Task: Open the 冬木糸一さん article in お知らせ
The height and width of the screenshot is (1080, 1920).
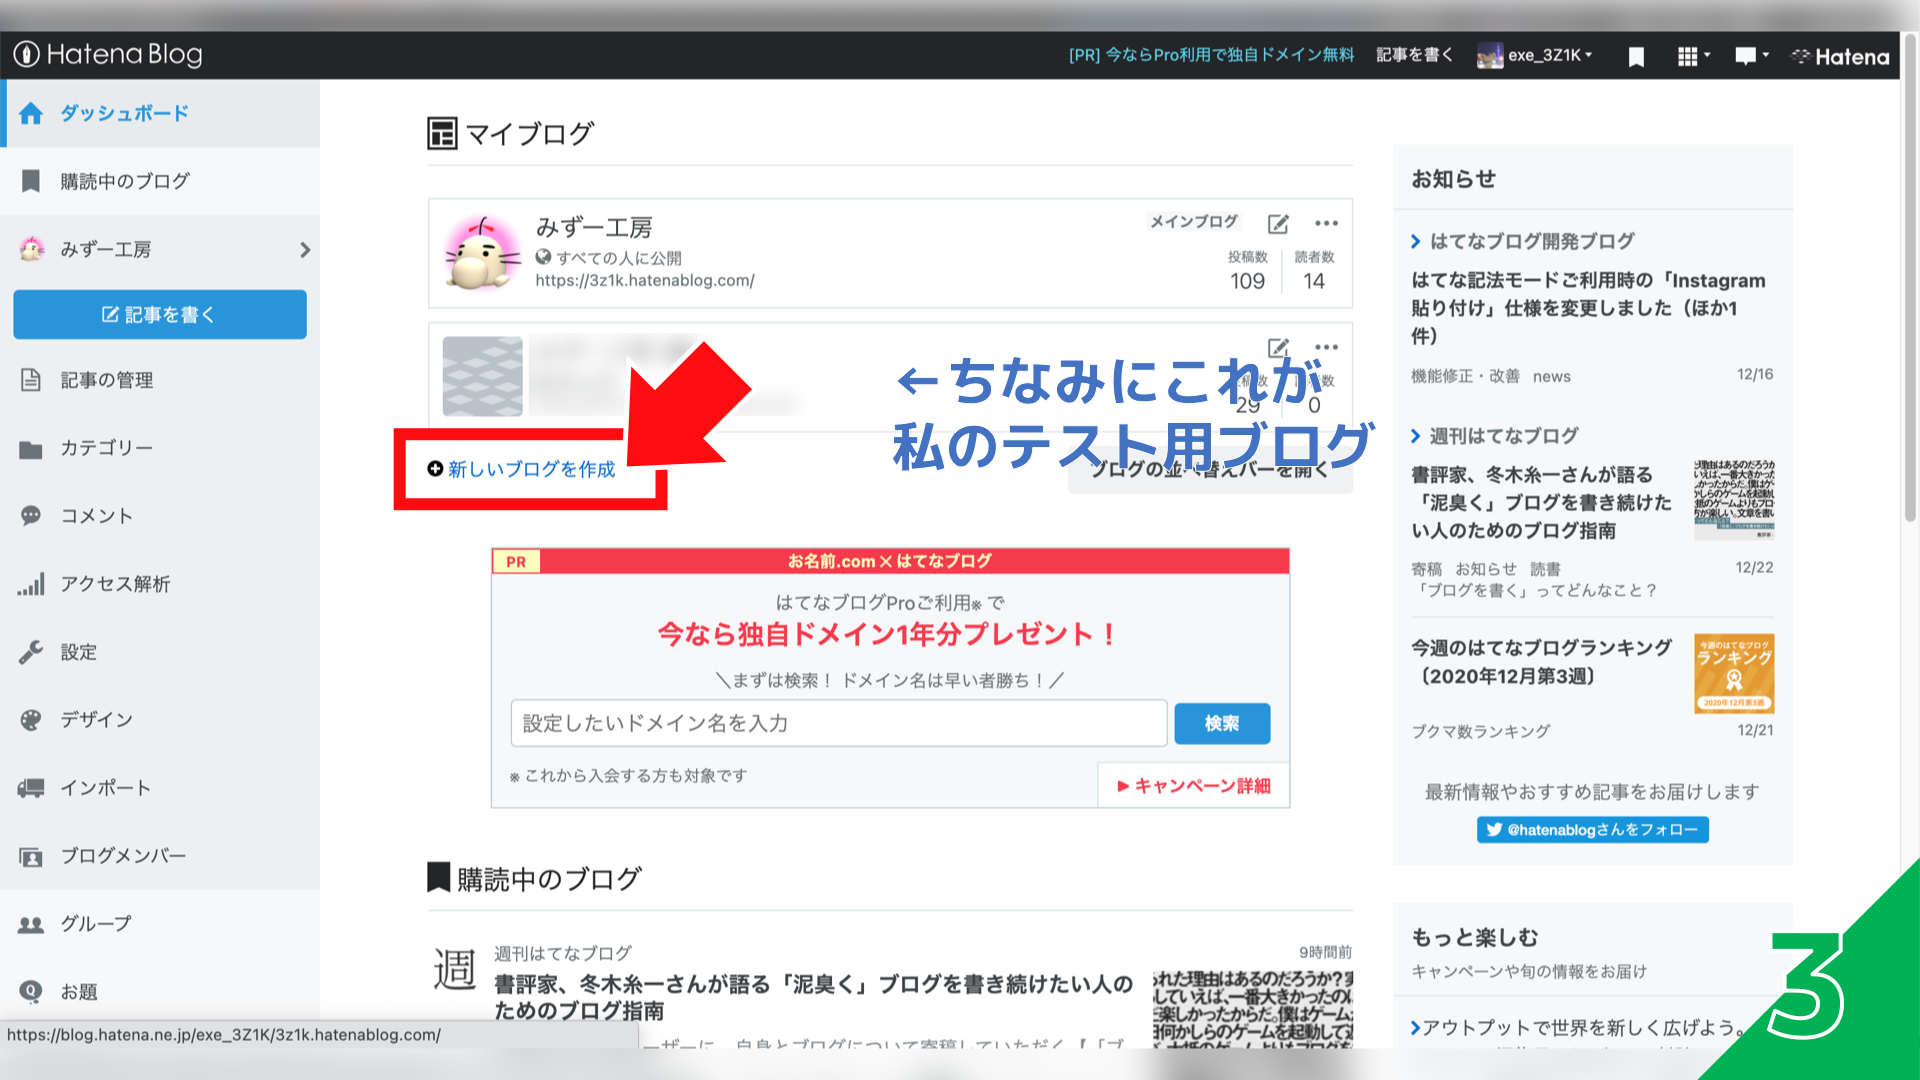Action: pyautogui.click(x=1541, y=503)
